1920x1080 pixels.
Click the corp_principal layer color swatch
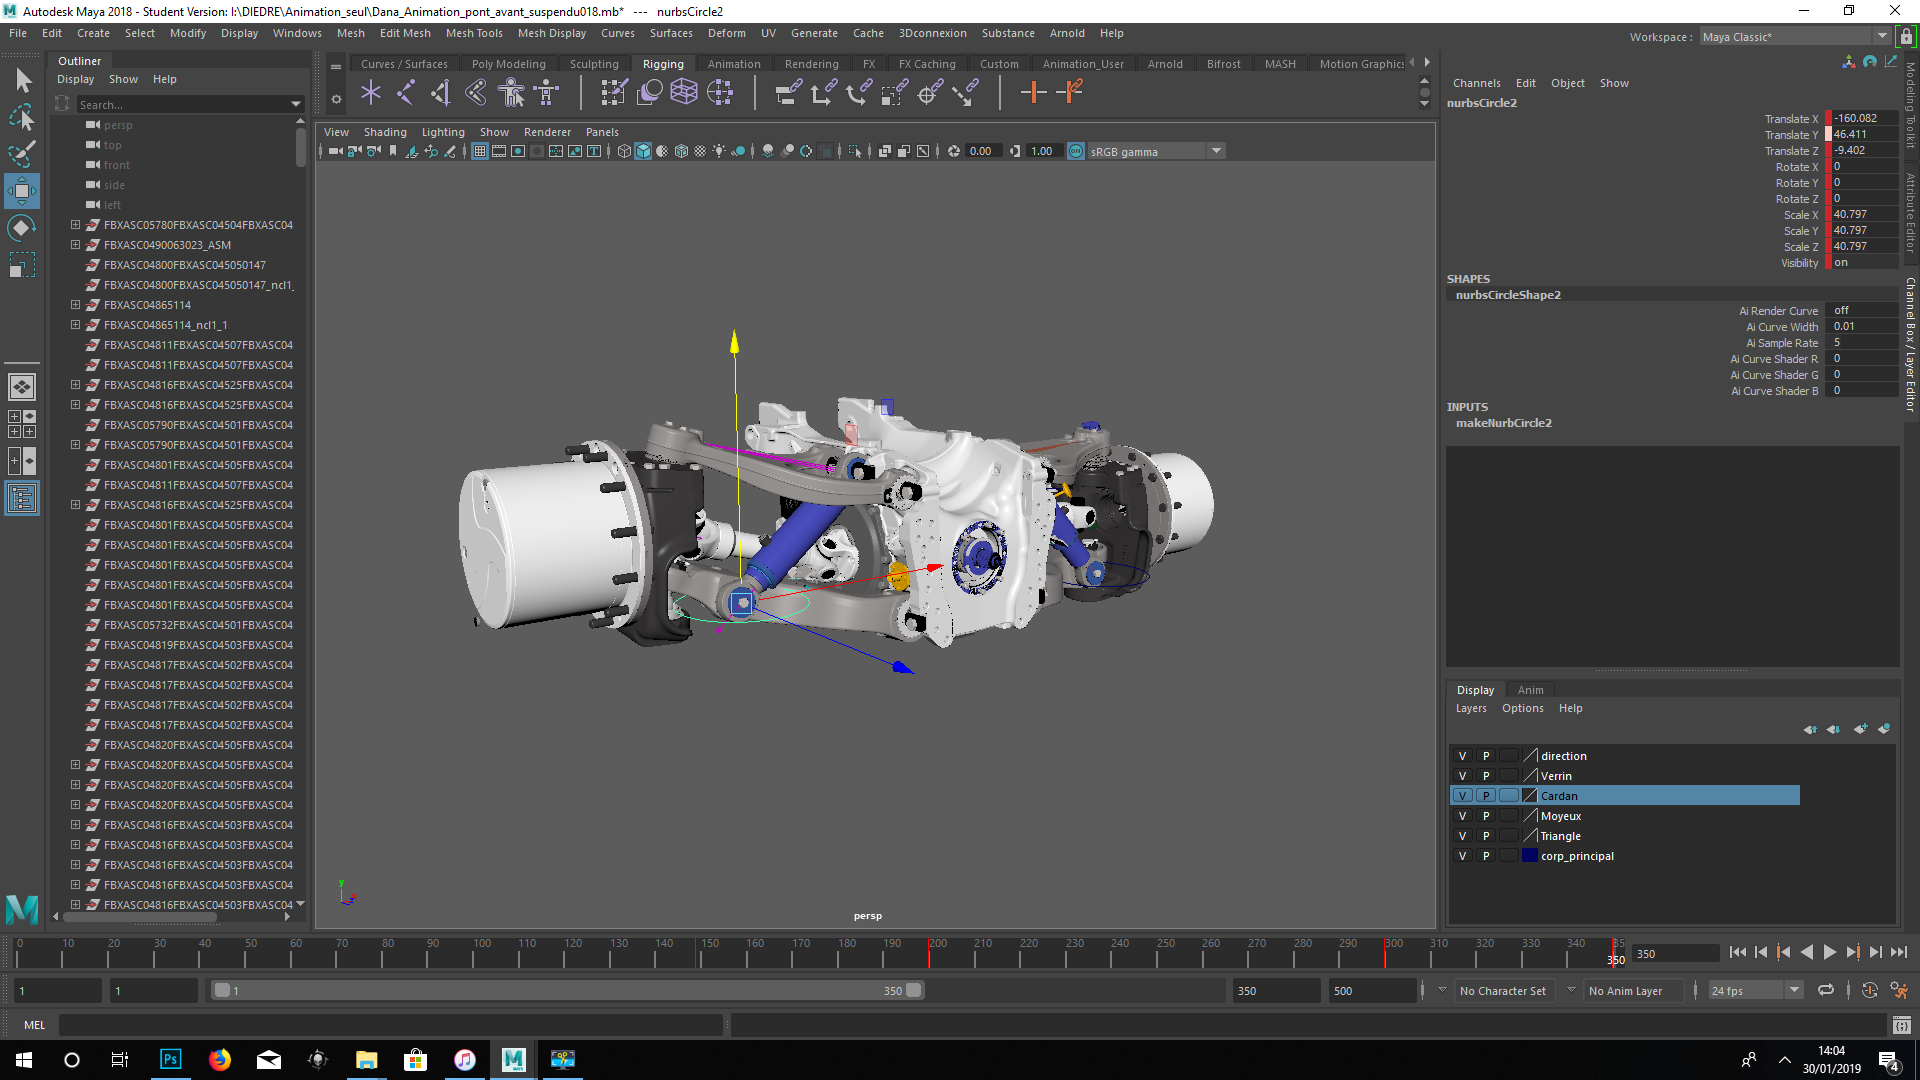1529,856
